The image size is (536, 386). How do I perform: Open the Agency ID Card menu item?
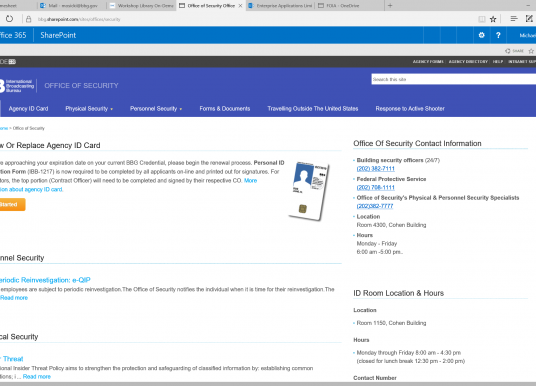[x=28, y=109]
